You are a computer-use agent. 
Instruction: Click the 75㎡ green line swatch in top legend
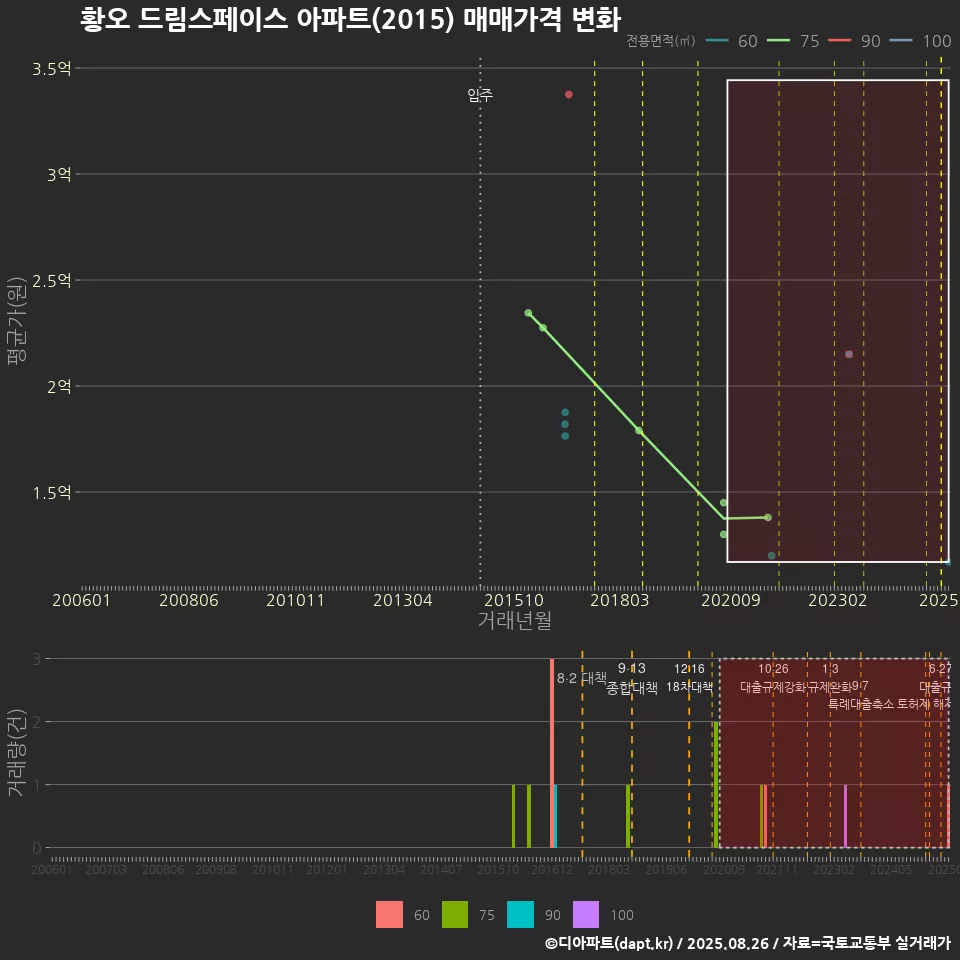(779, 41)
